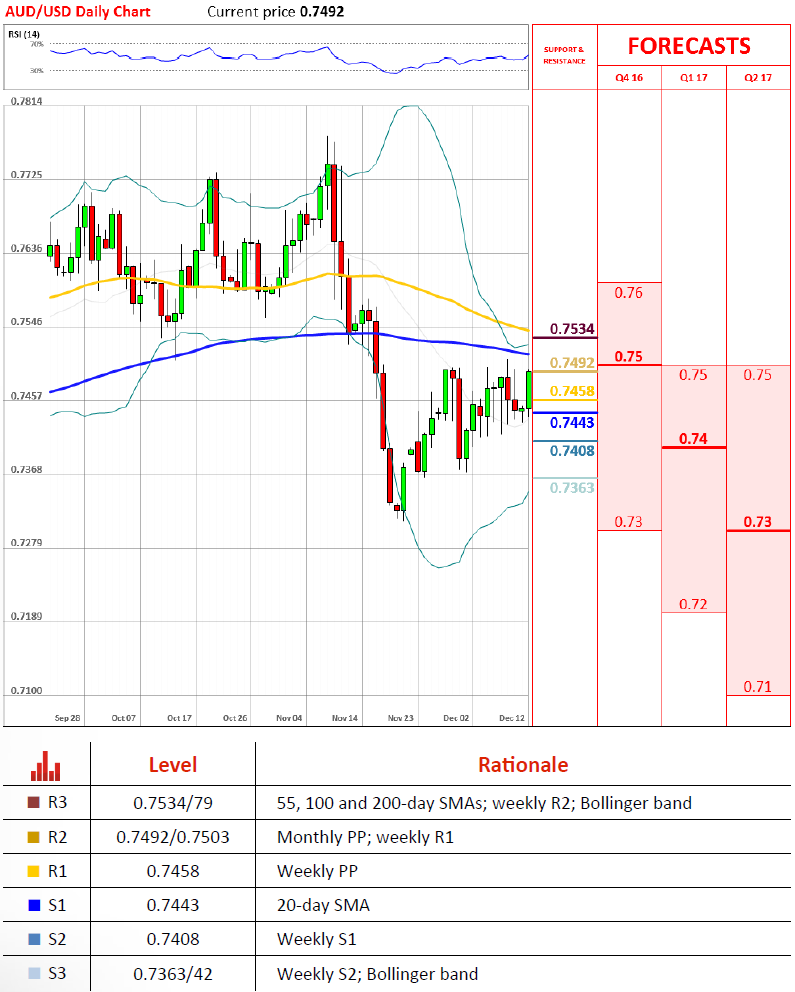Viewport: 795px width, 992px height.
Task: Click the 0.7443 level label beside chart
Action: click(x=572, y=423)
